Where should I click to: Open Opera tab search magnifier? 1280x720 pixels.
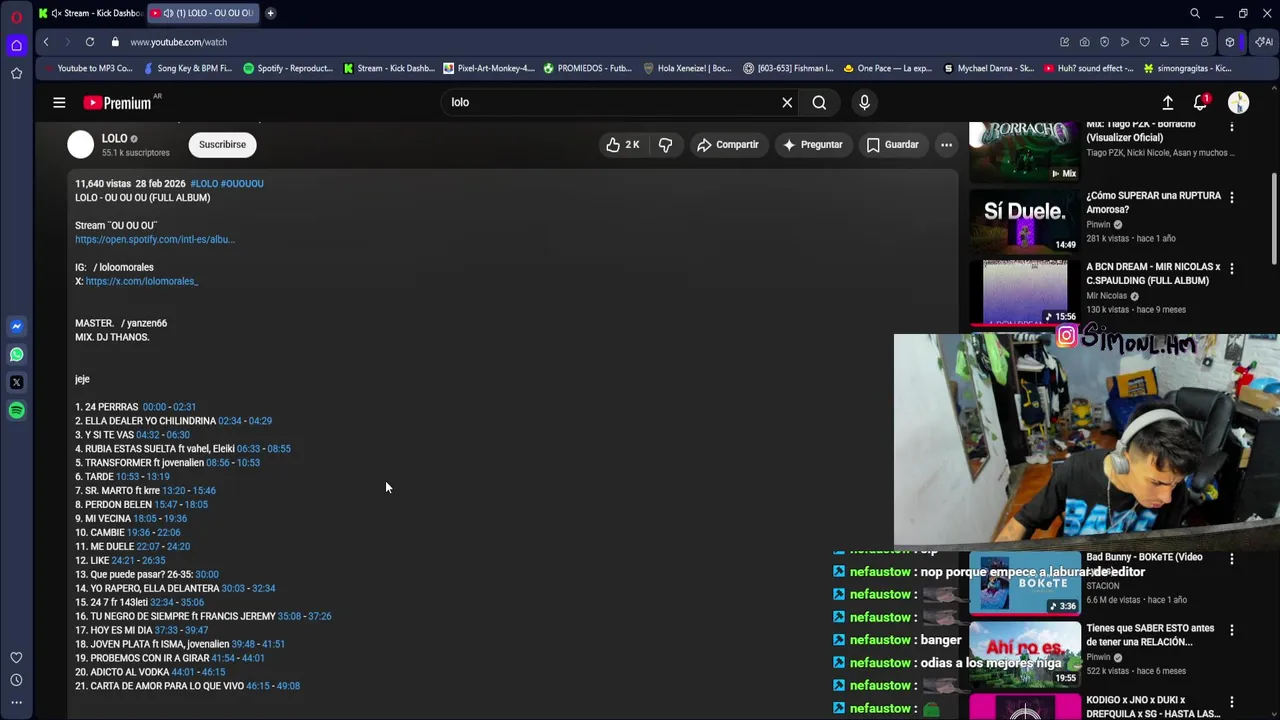click(1195, 13)
